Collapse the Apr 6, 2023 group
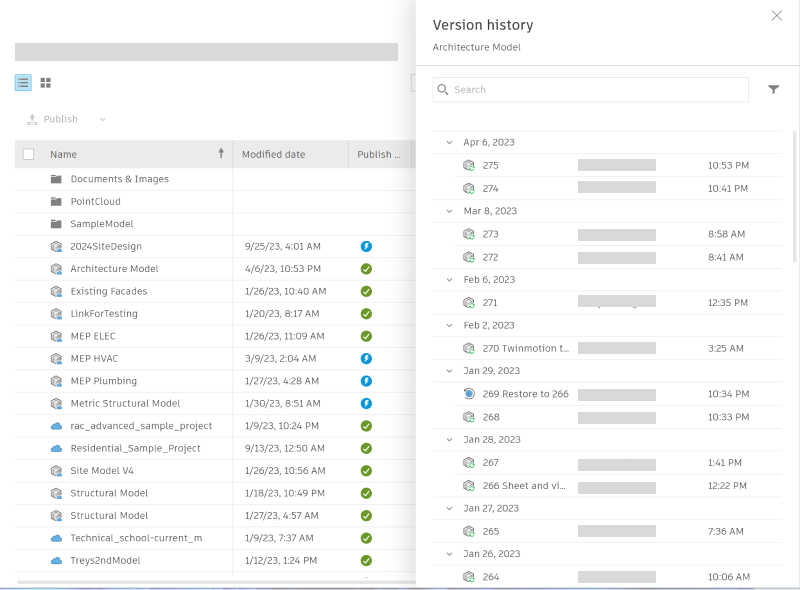 tap(449, 142)
